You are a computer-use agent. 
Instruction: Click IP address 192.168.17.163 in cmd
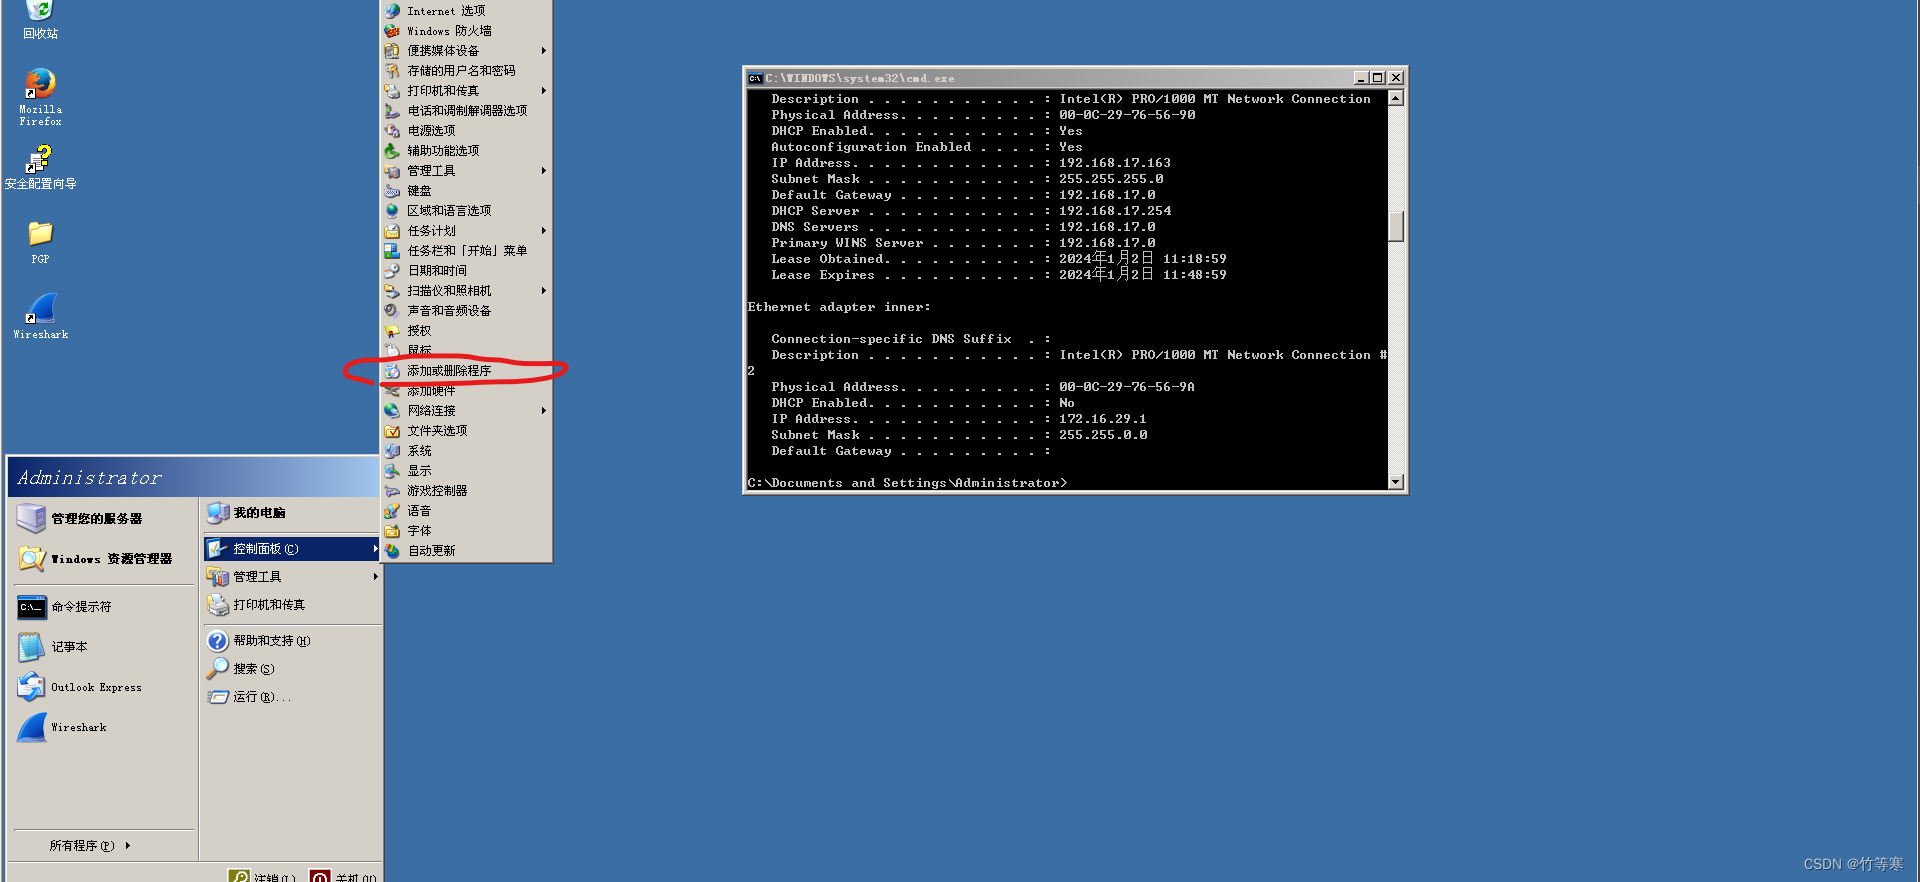[x=1115, y=163]
